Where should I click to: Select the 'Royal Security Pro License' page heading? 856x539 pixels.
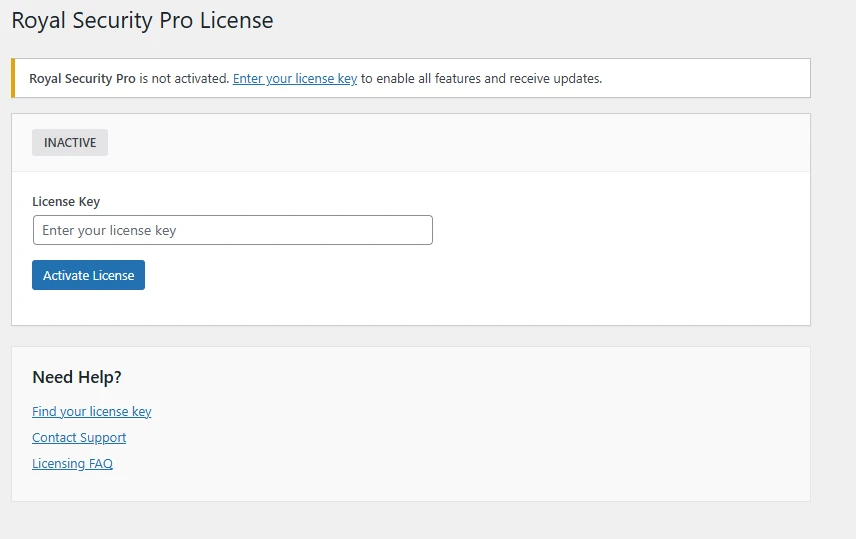click(x=142, y=21)
